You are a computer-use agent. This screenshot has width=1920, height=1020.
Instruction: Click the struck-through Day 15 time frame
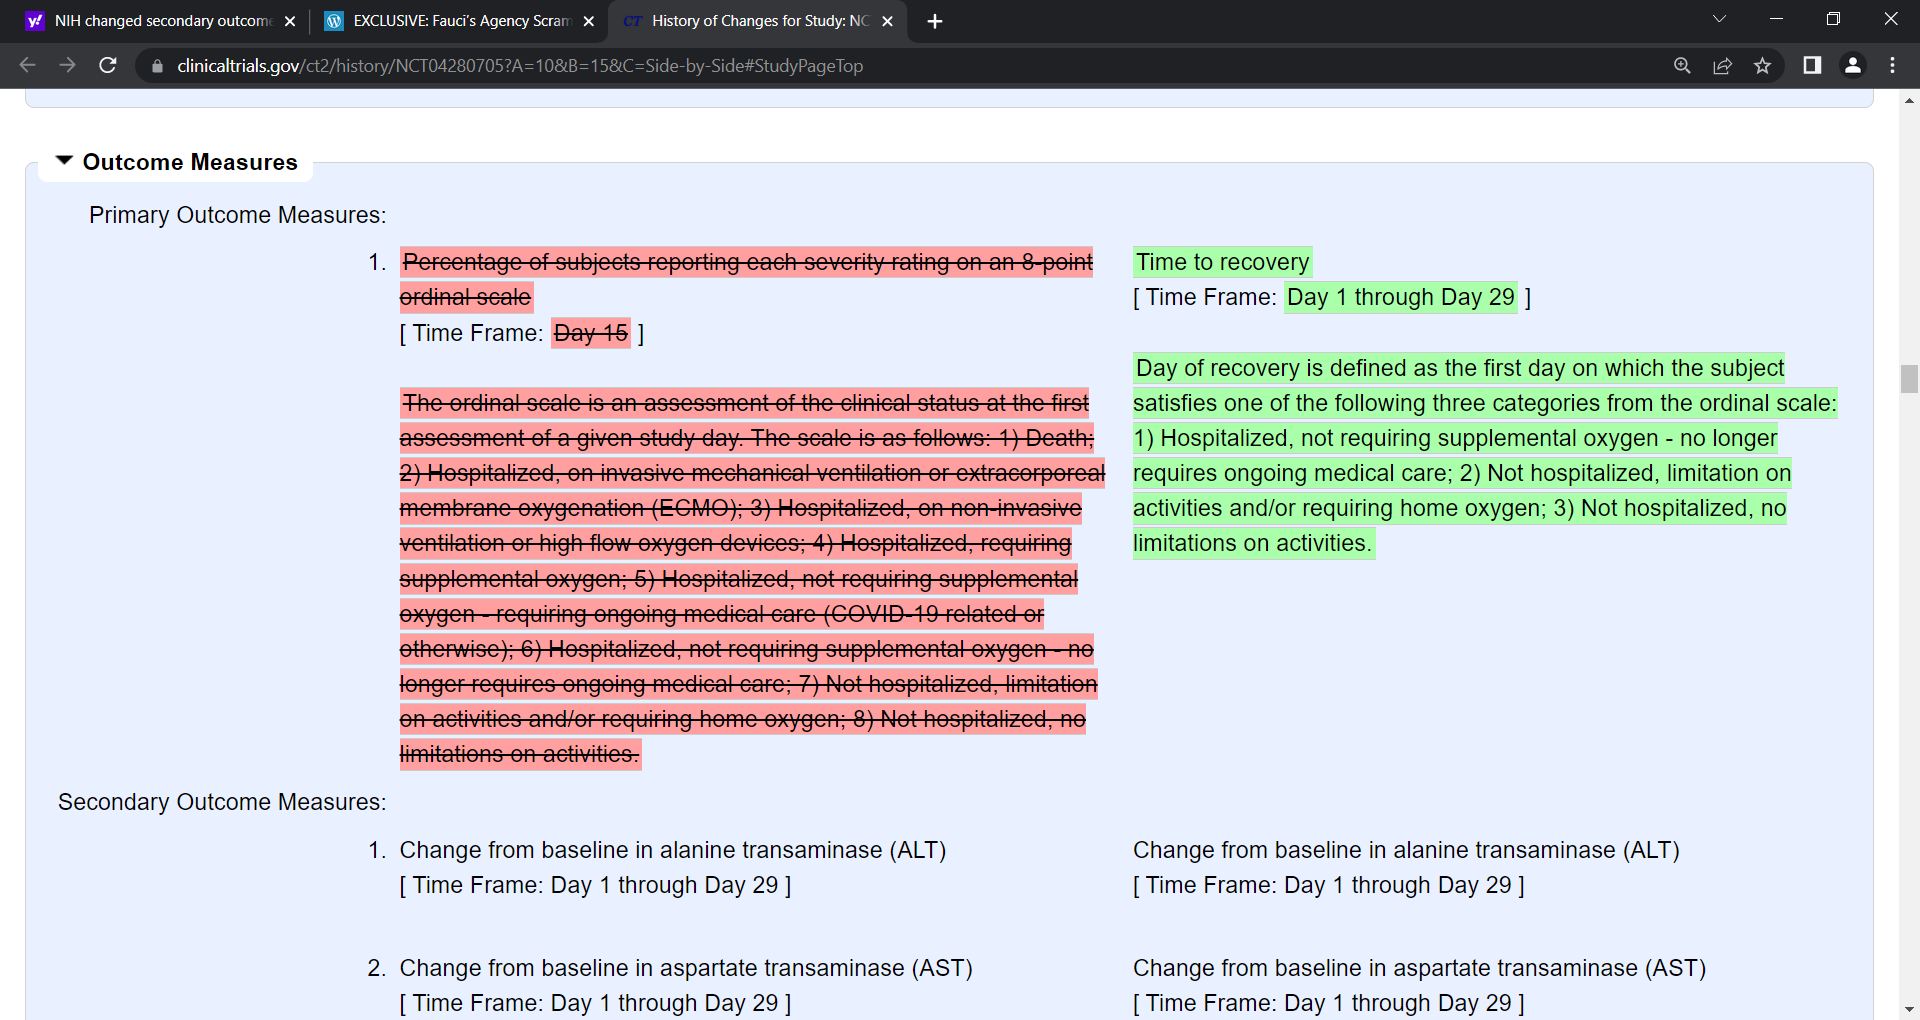(591, 333)
